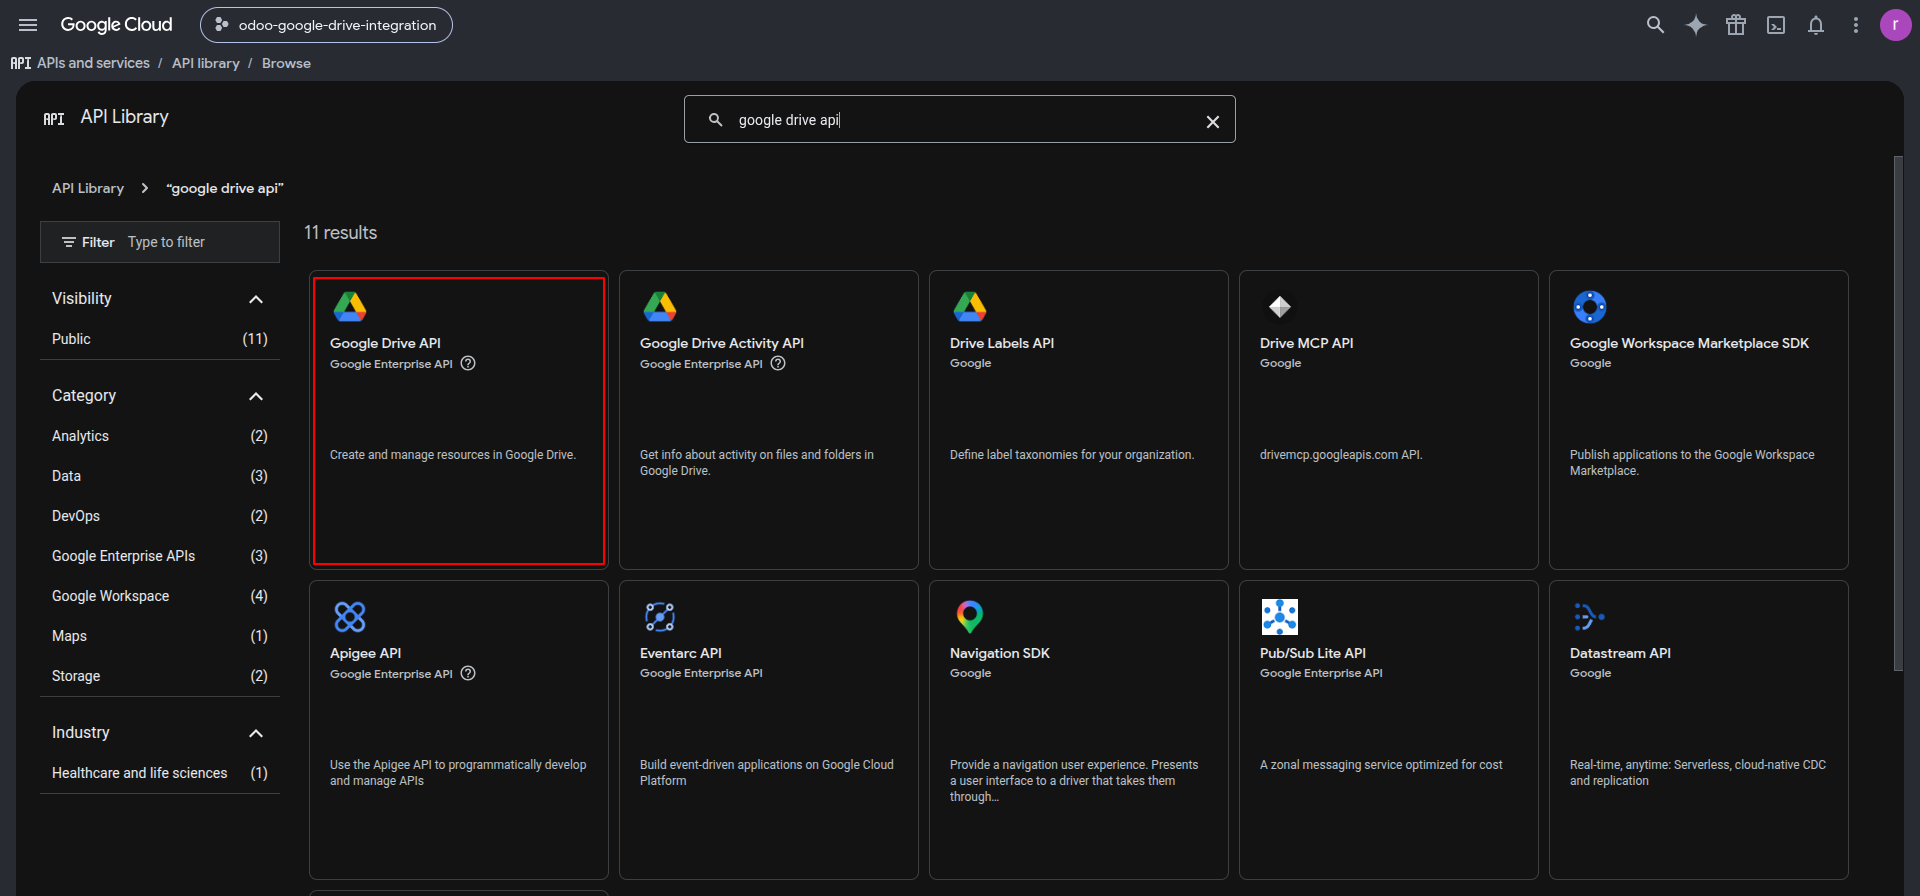Screen dimensions: 1920x896
Task: Click into the google drive api search field
Action: coord(960,120)
